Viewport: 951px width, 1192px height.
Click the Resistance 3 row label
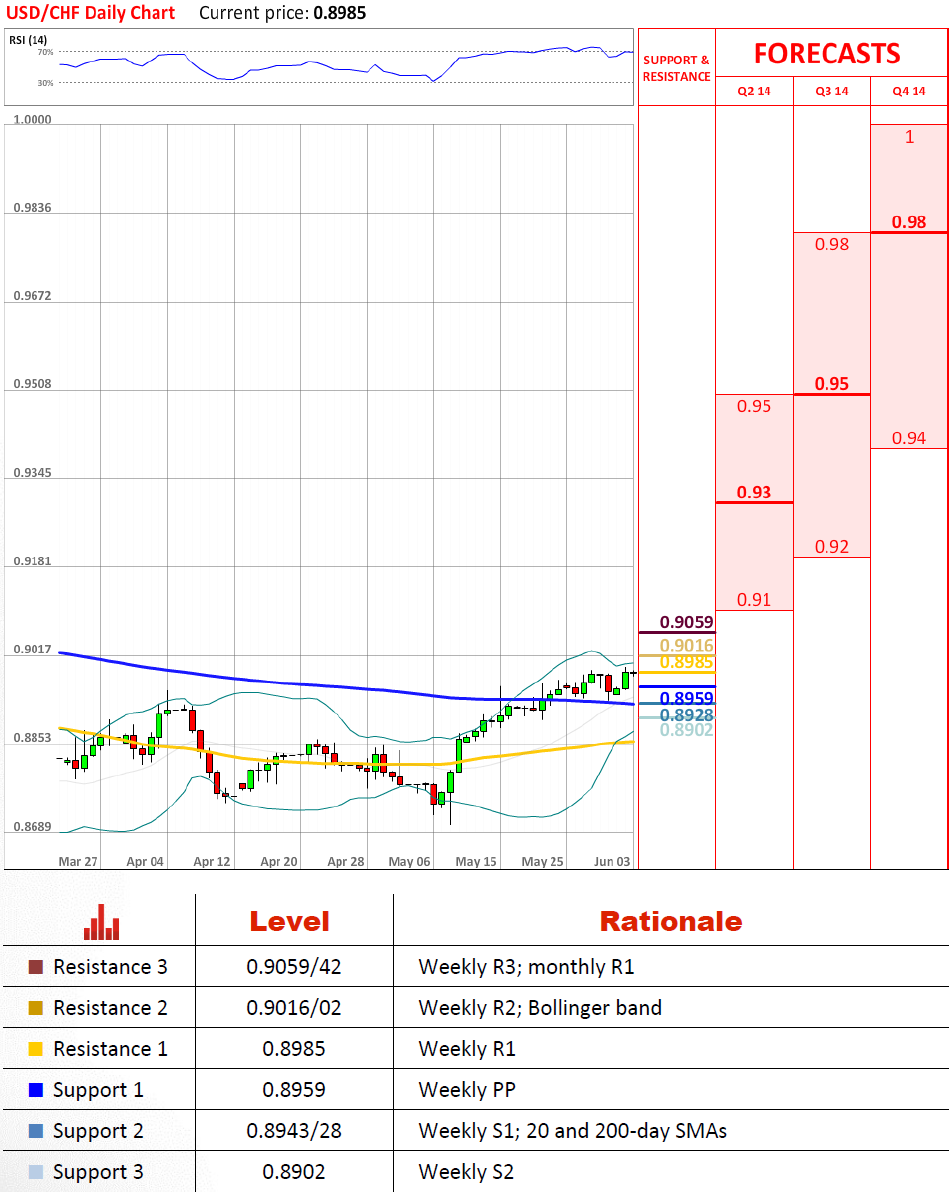tap(110, 967)
